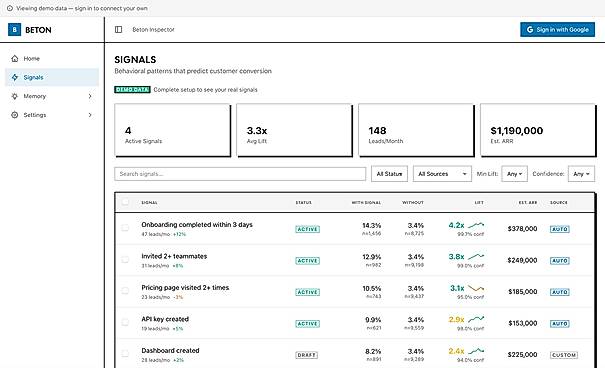Sort by the Lift column header
This screenshot has height=368, width=605.
[x=479, y=203]
